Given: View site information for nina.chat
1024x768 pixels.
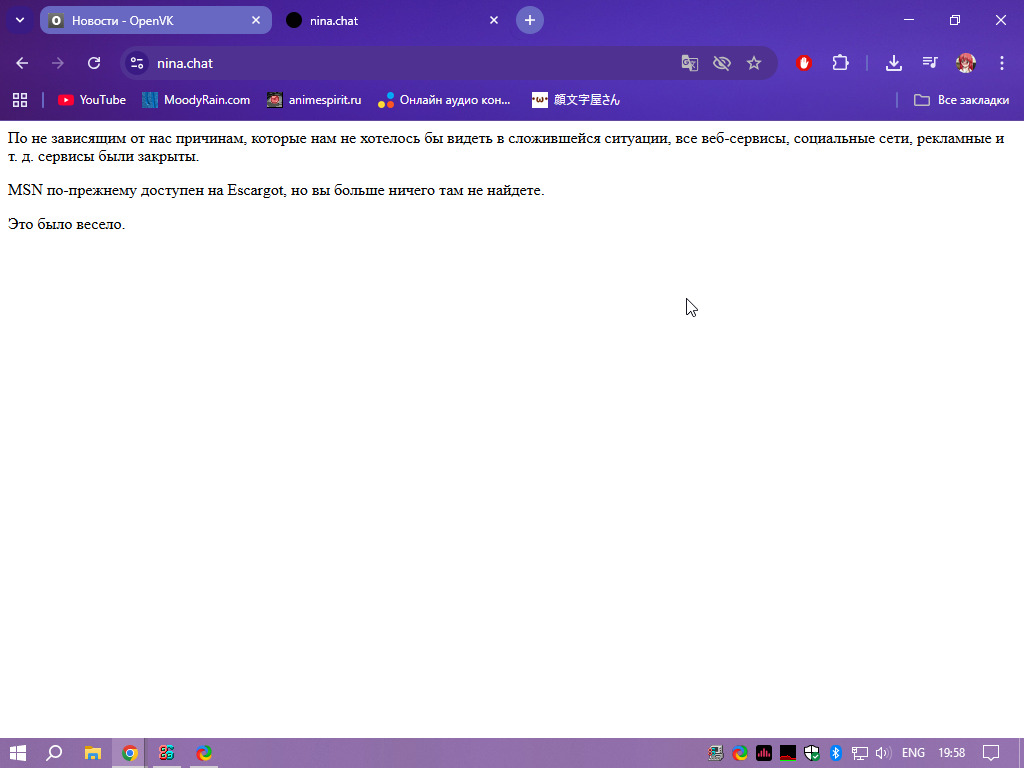Looking at the screenshot, I should [137, 63].
